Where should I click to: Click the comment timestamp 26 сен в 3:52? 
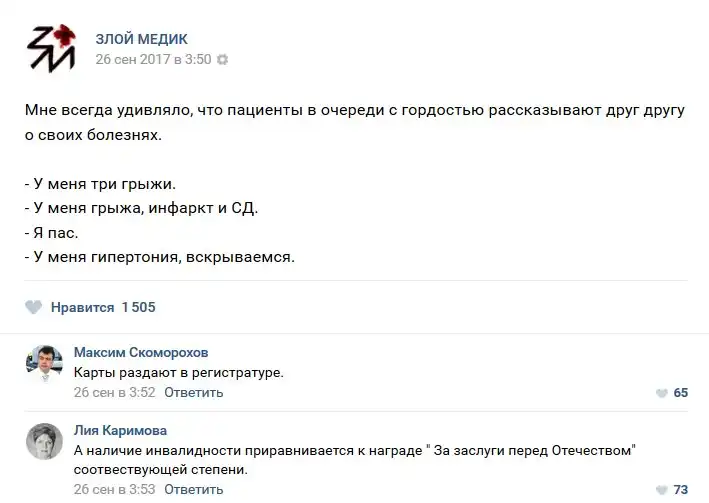(x=115, y=392)
